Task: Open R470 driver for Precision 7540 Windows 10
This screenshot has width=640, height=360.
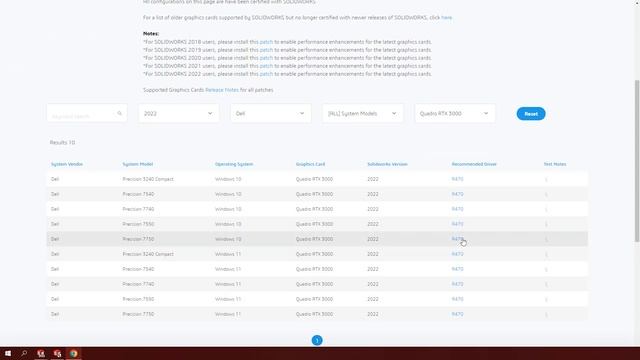Action: point(457,194)
